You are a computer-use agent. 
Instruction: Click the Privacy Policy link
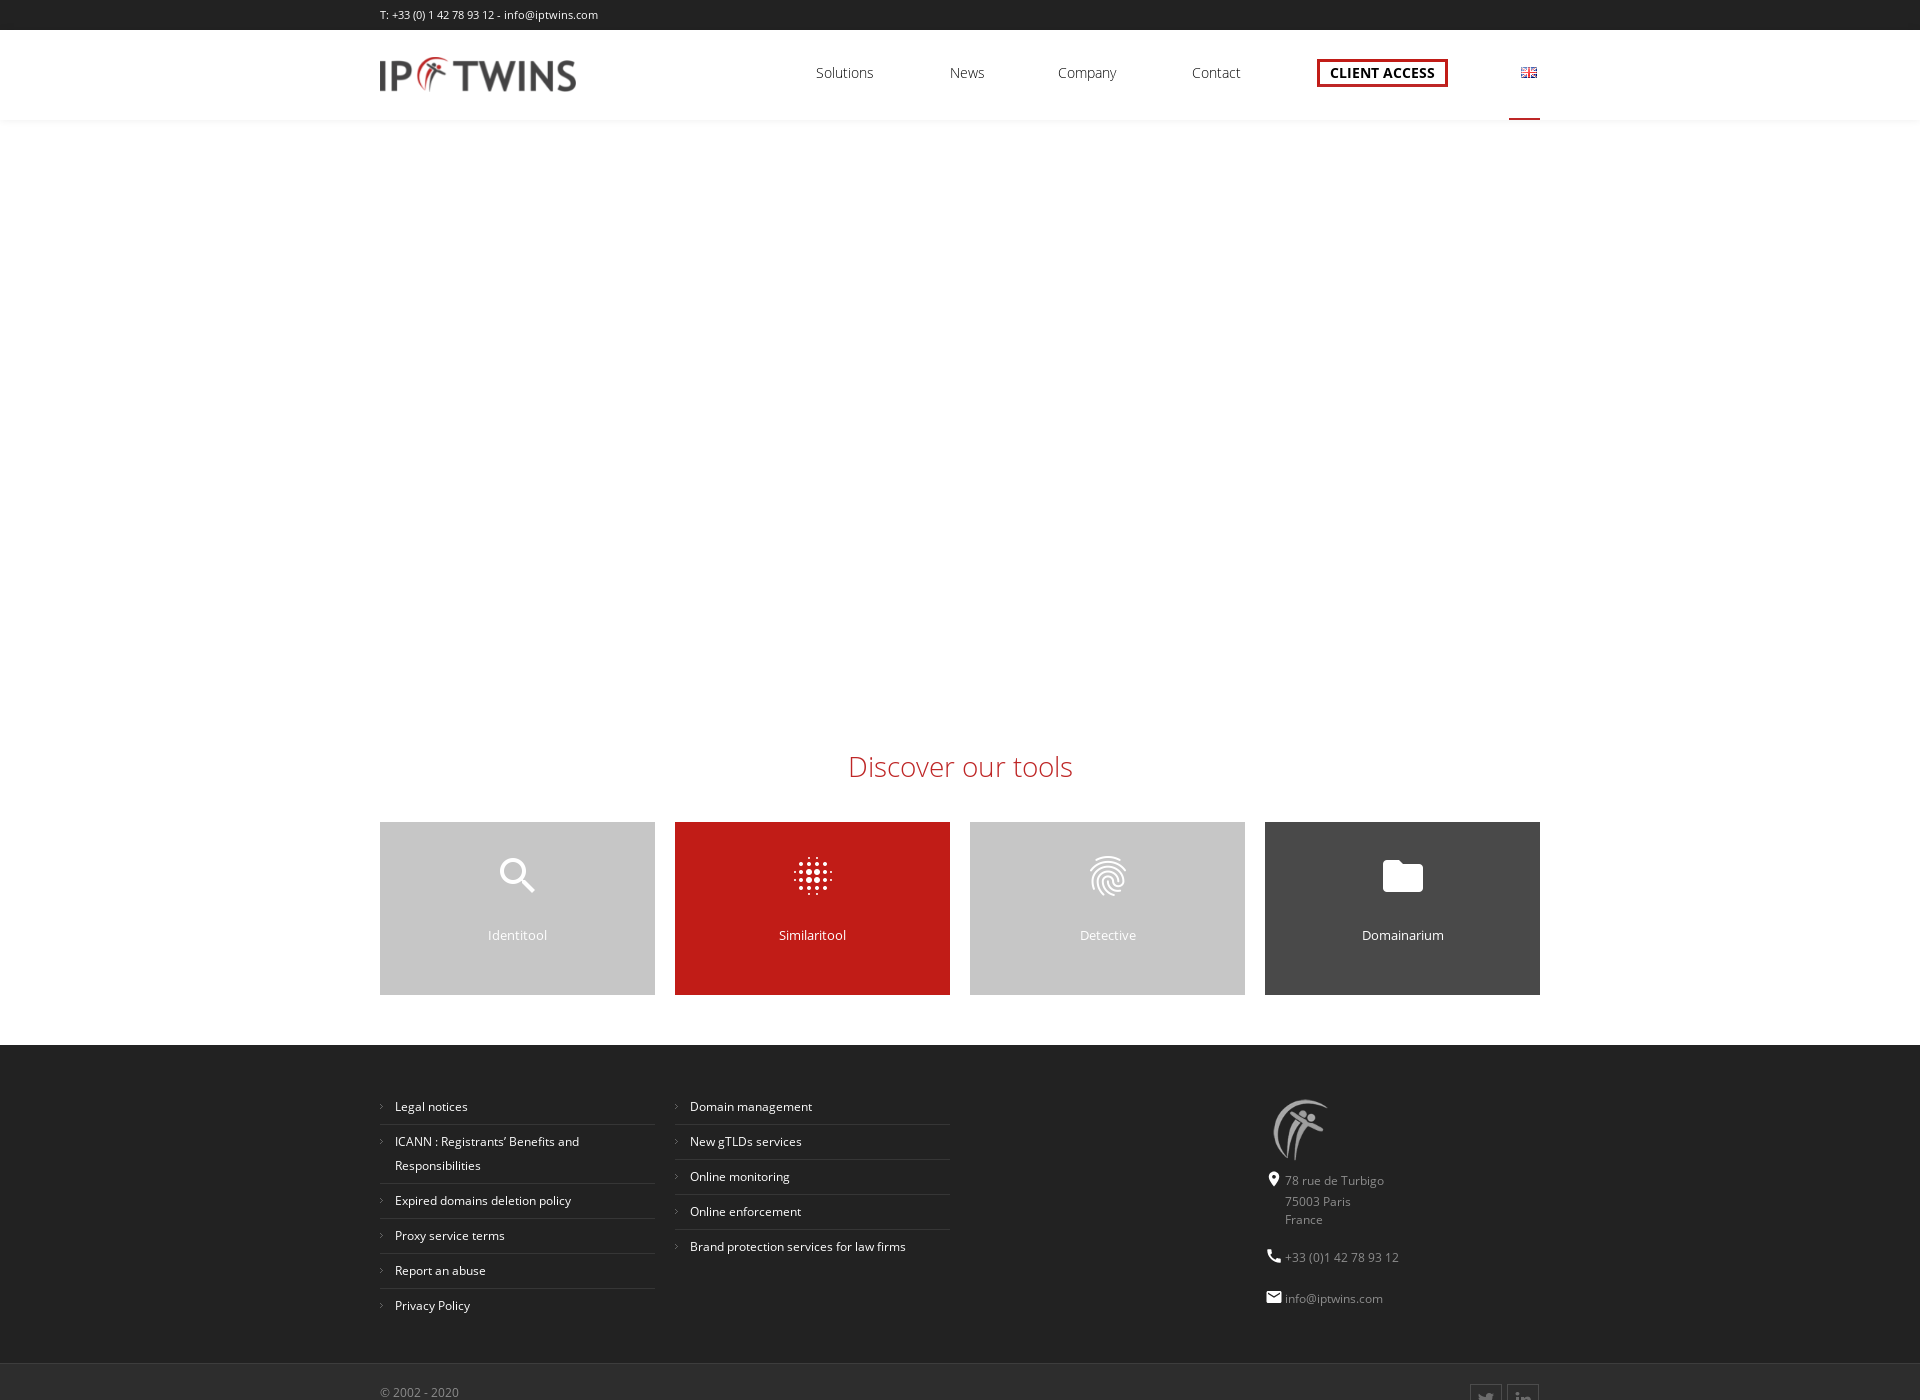(432, 1305)
